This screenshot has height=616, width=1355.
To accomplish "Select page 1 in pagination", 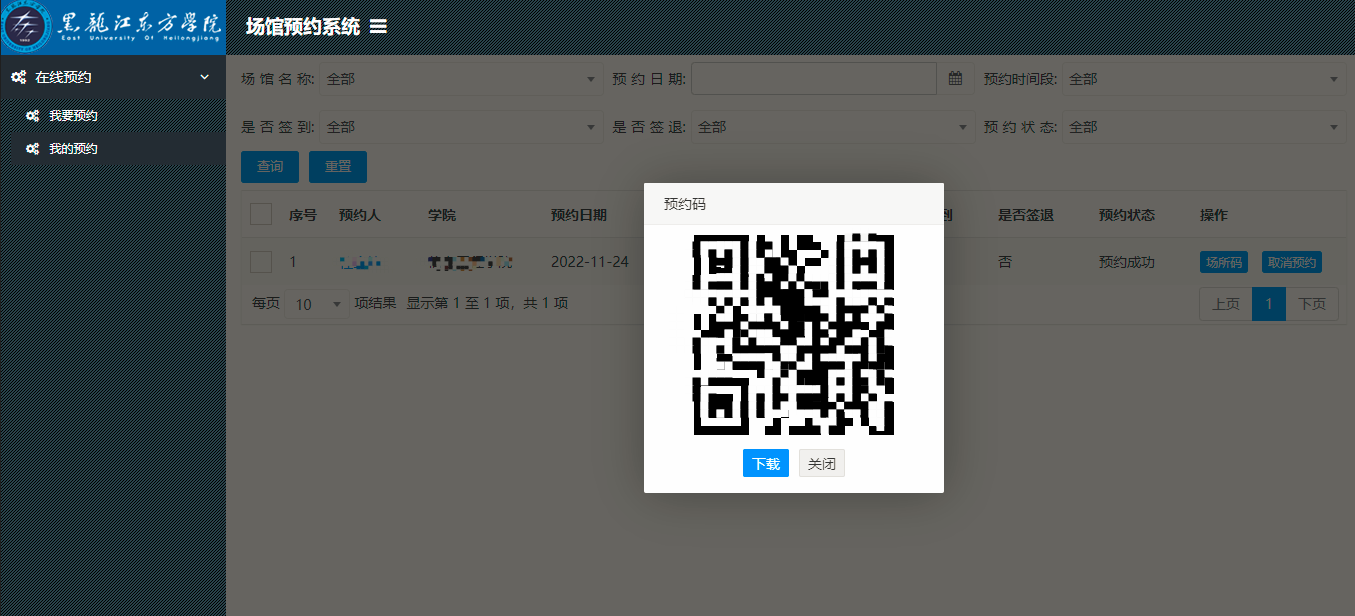I will pos(1269,304).
